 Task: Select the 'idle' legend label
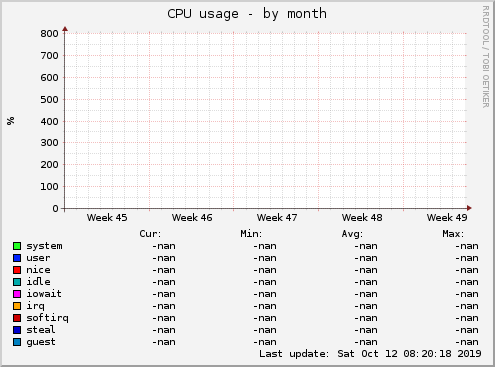pyautogui.click(x=38, y=282)
